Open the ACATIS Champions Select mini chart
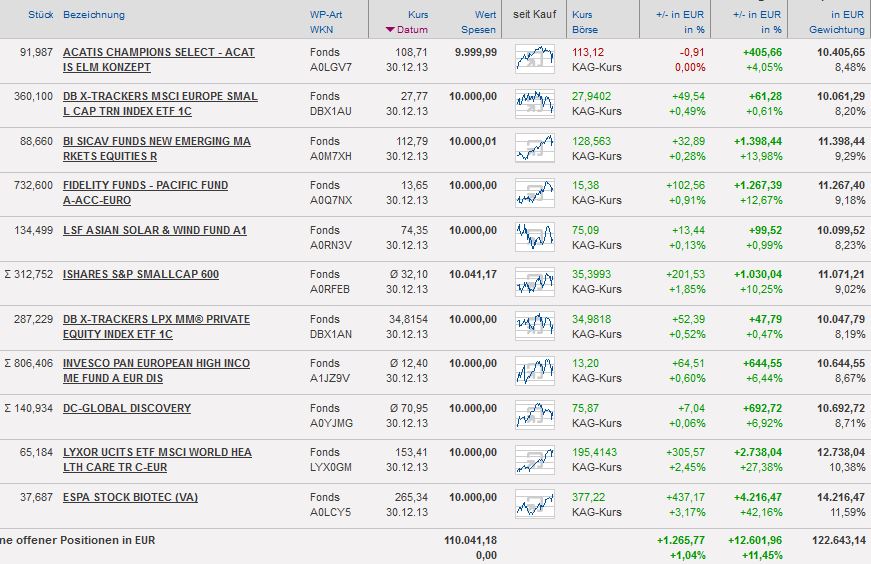Viewport: 871px width, 564px height. pyautogui.click(x=535, y=59)
